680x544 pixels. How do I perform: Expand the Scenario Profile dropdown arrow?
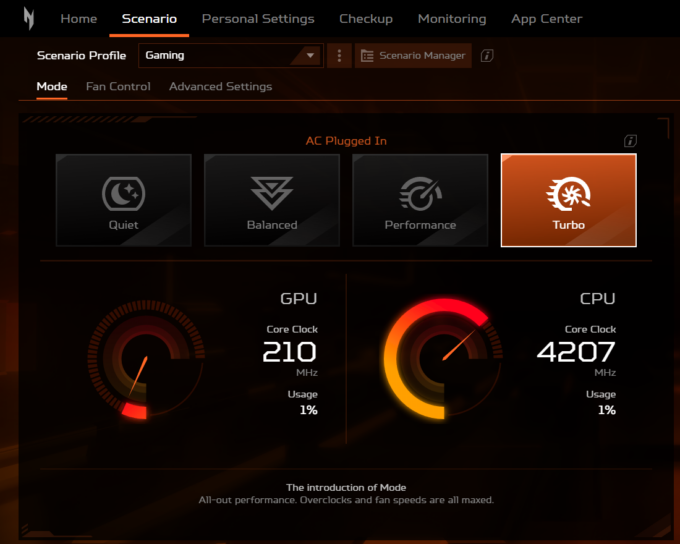click(310, 56)
